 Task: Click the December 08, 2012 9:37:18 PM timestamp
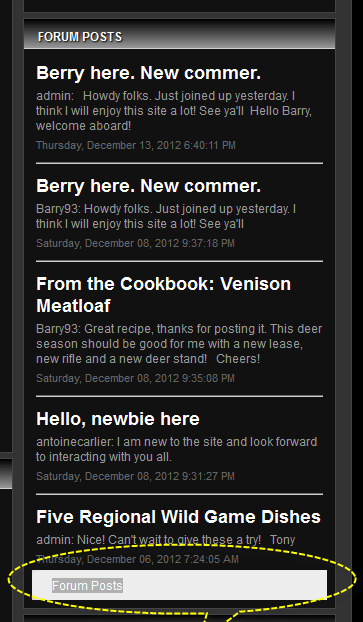pos(135,243)
